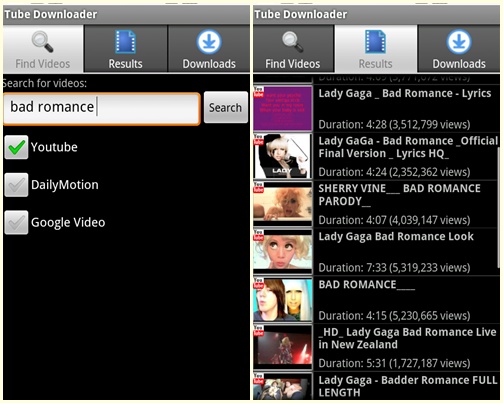Open Downloads tab in right screen

(459, 49)
